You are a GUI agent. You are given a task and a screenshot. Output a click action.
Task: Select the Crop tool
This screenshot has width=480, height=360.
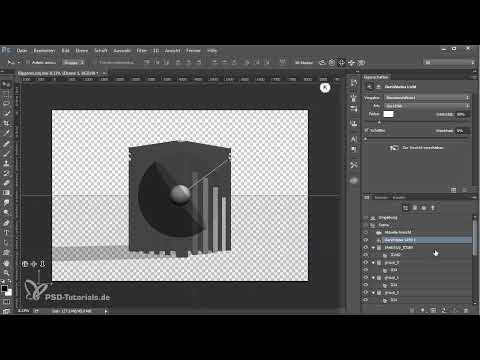coord(6,123)
